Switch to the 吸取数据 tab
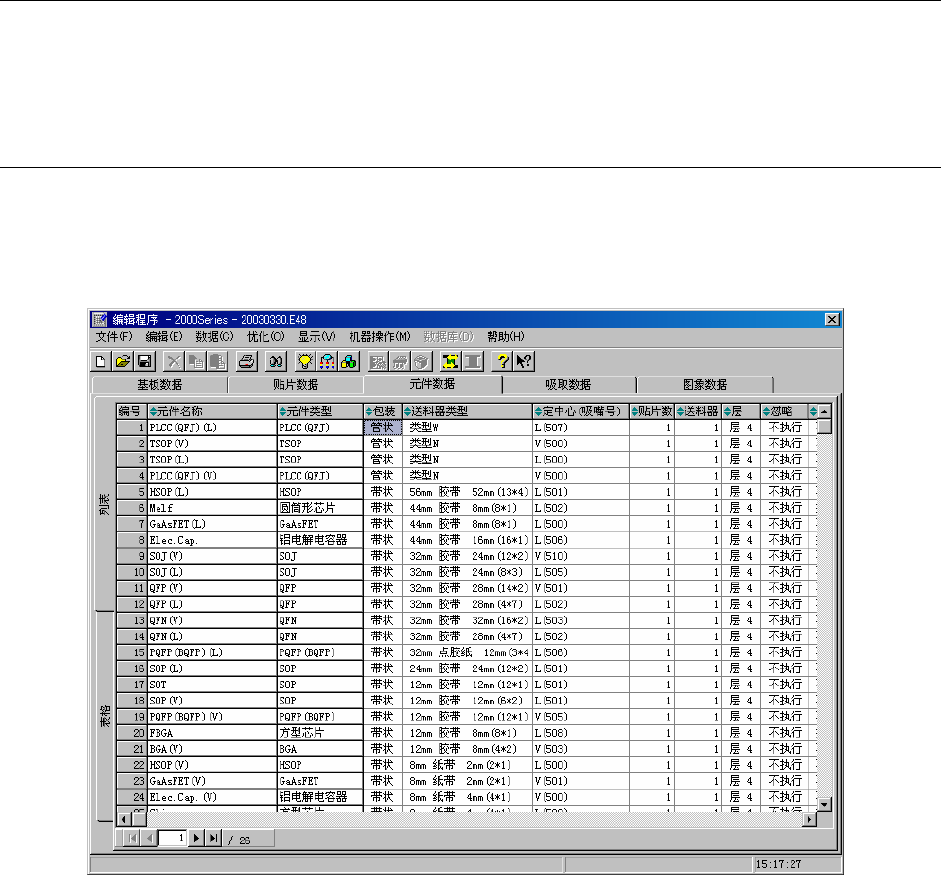Viewport: 941px width, 875px height. (568, 385)
